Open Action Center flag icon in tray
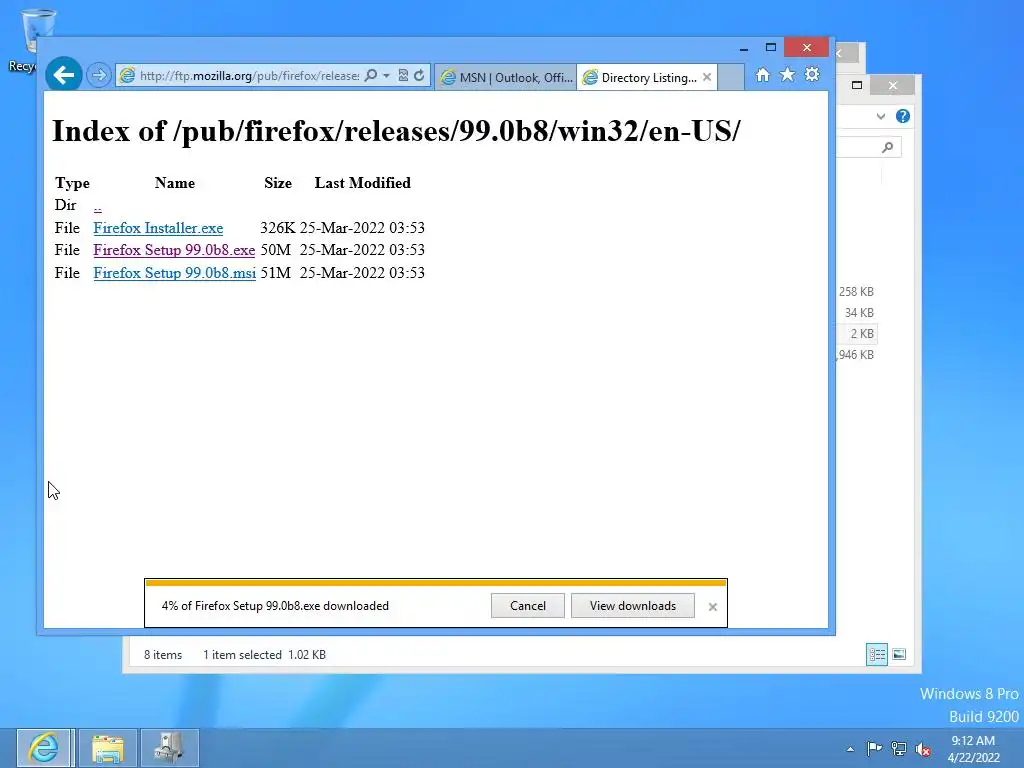 pyautogui.click(x=874, y=748)
